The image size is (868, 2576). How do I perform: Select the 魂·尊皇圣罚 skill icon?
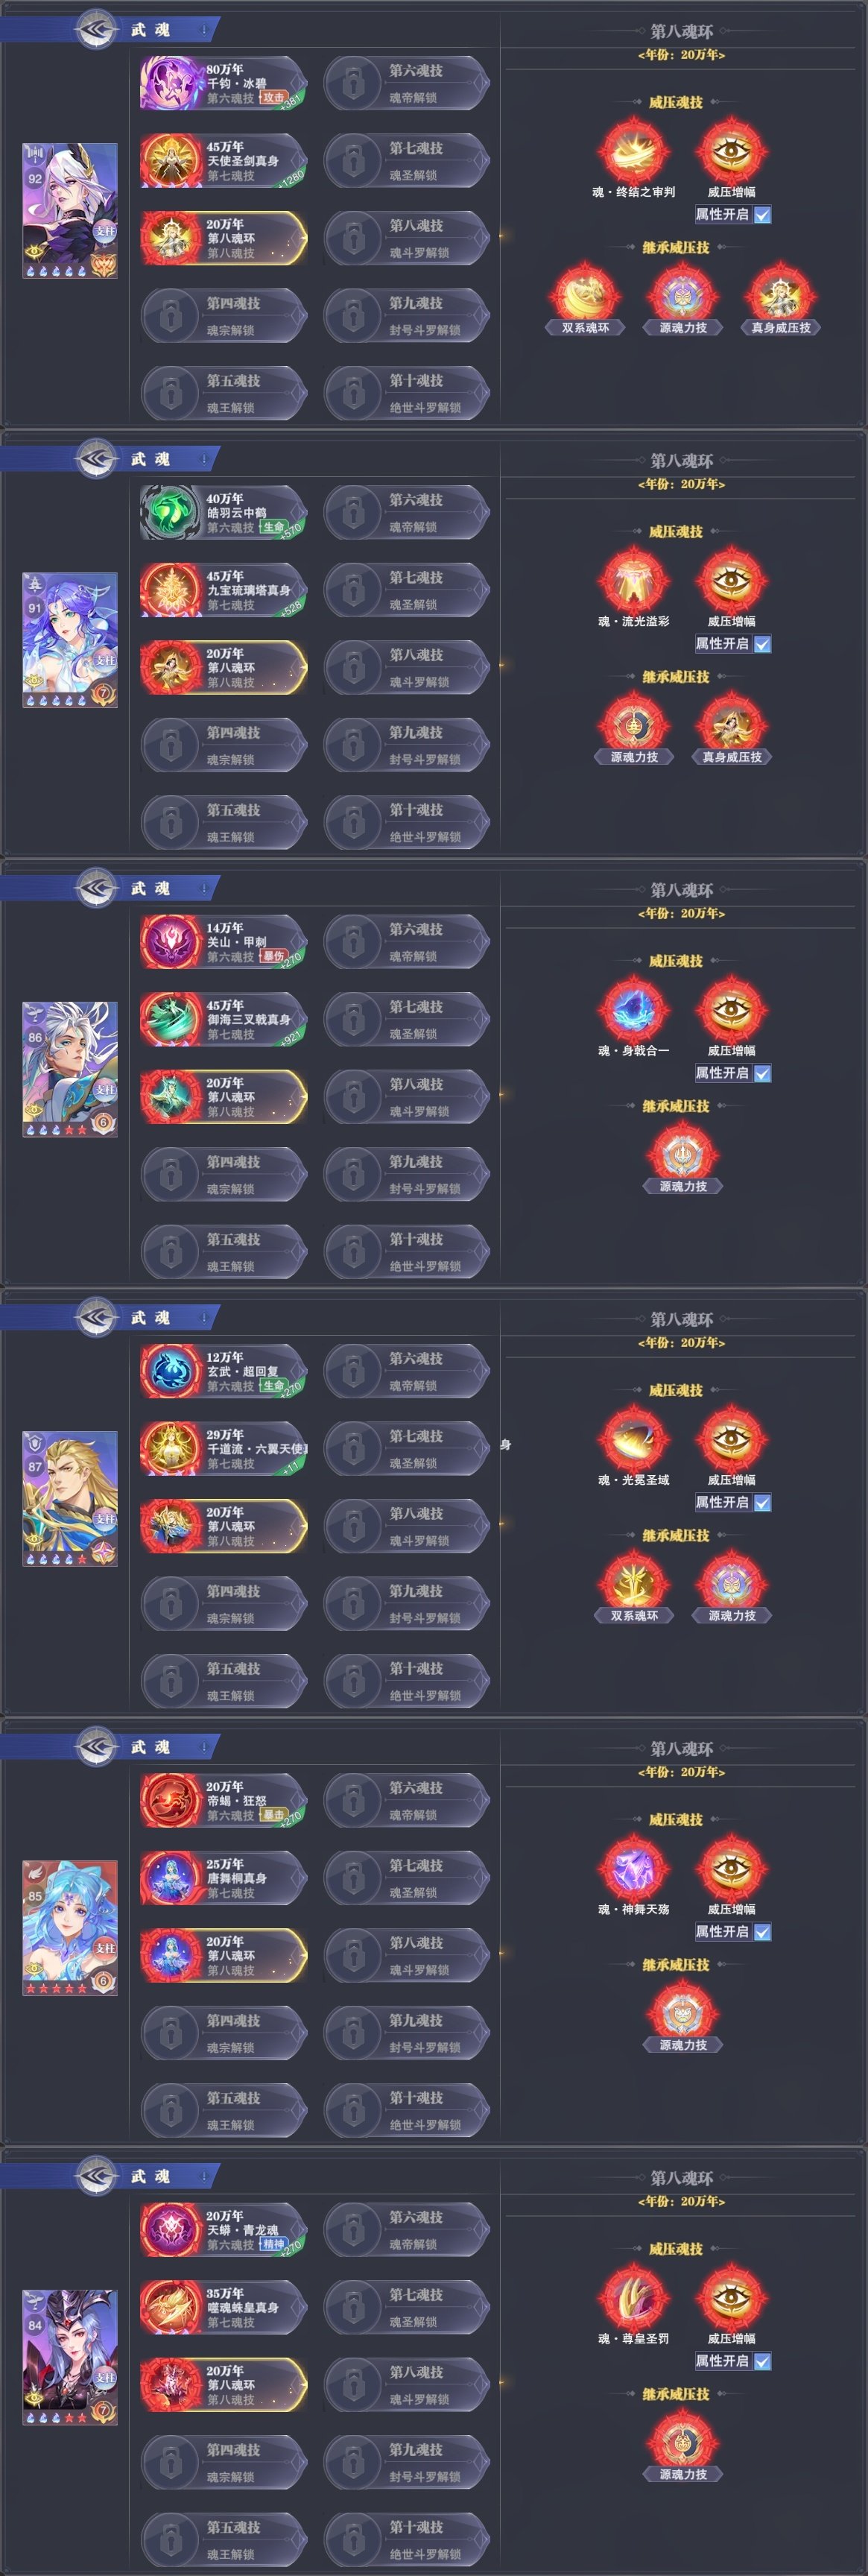point(633,2297)
